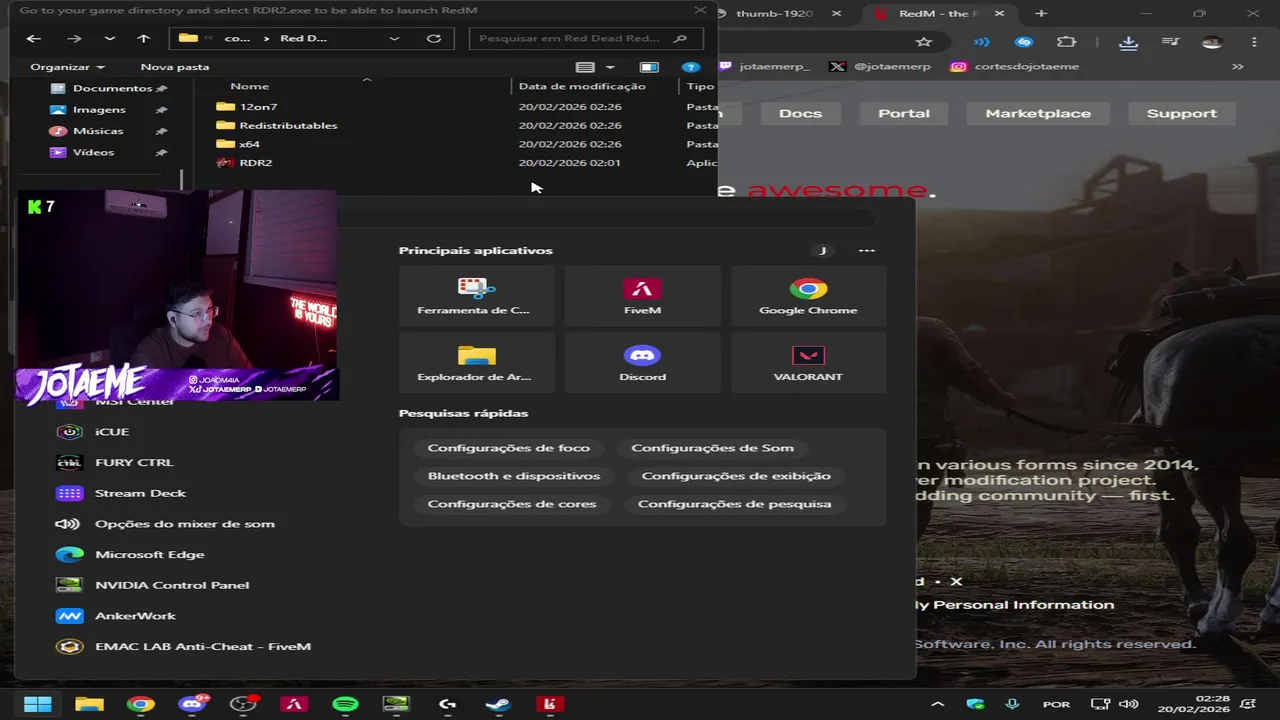Open Portal on RedM site
1280x720 pixels.
(x=904, y=113)
